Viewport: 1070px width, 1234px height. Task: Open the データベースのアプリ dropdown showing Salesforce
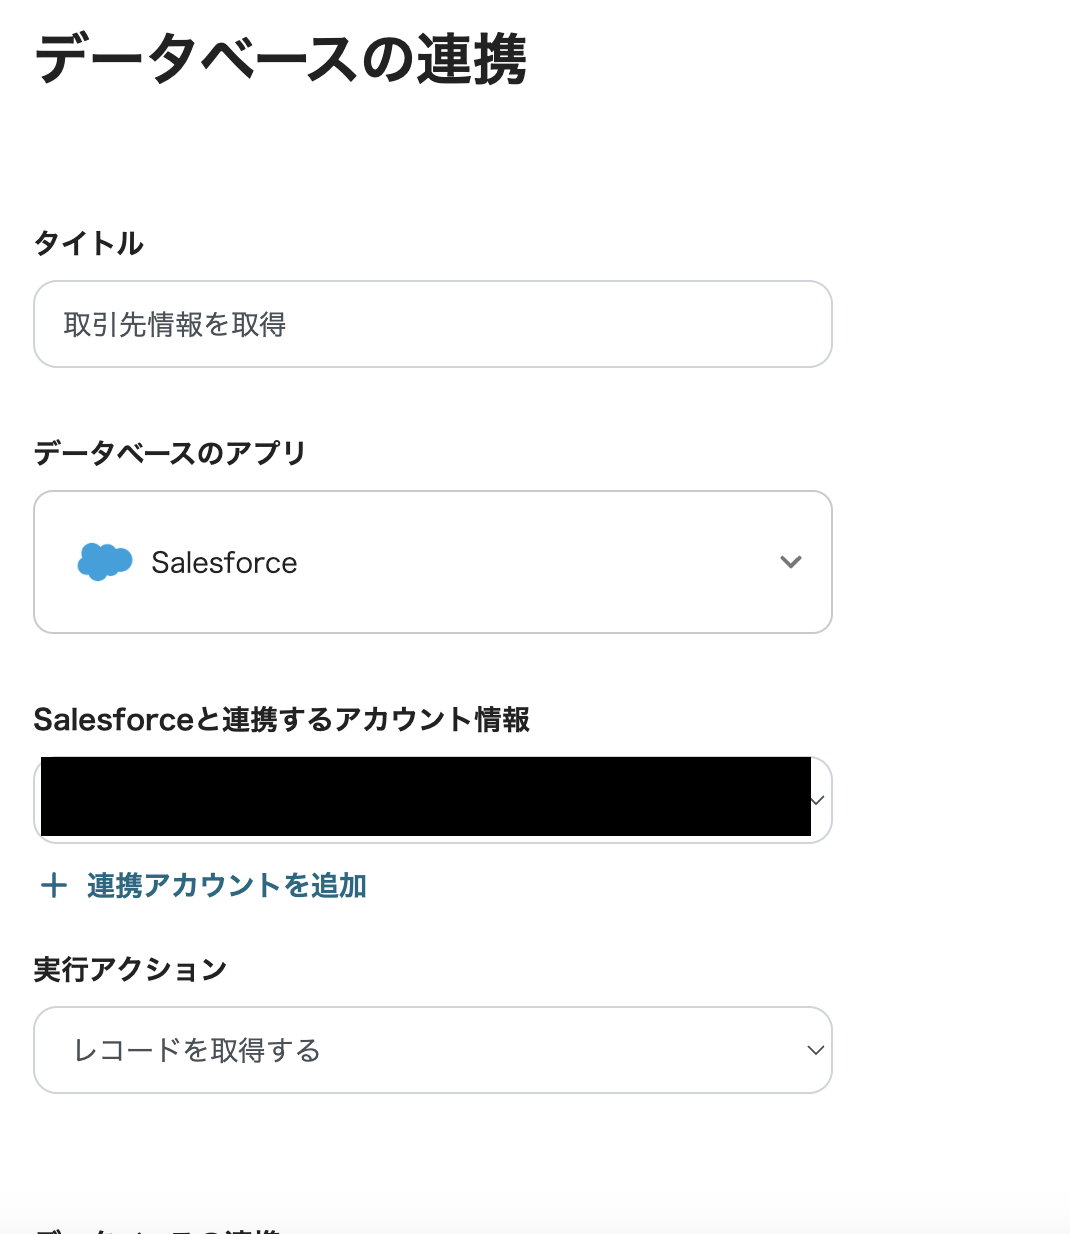(432, 562)
